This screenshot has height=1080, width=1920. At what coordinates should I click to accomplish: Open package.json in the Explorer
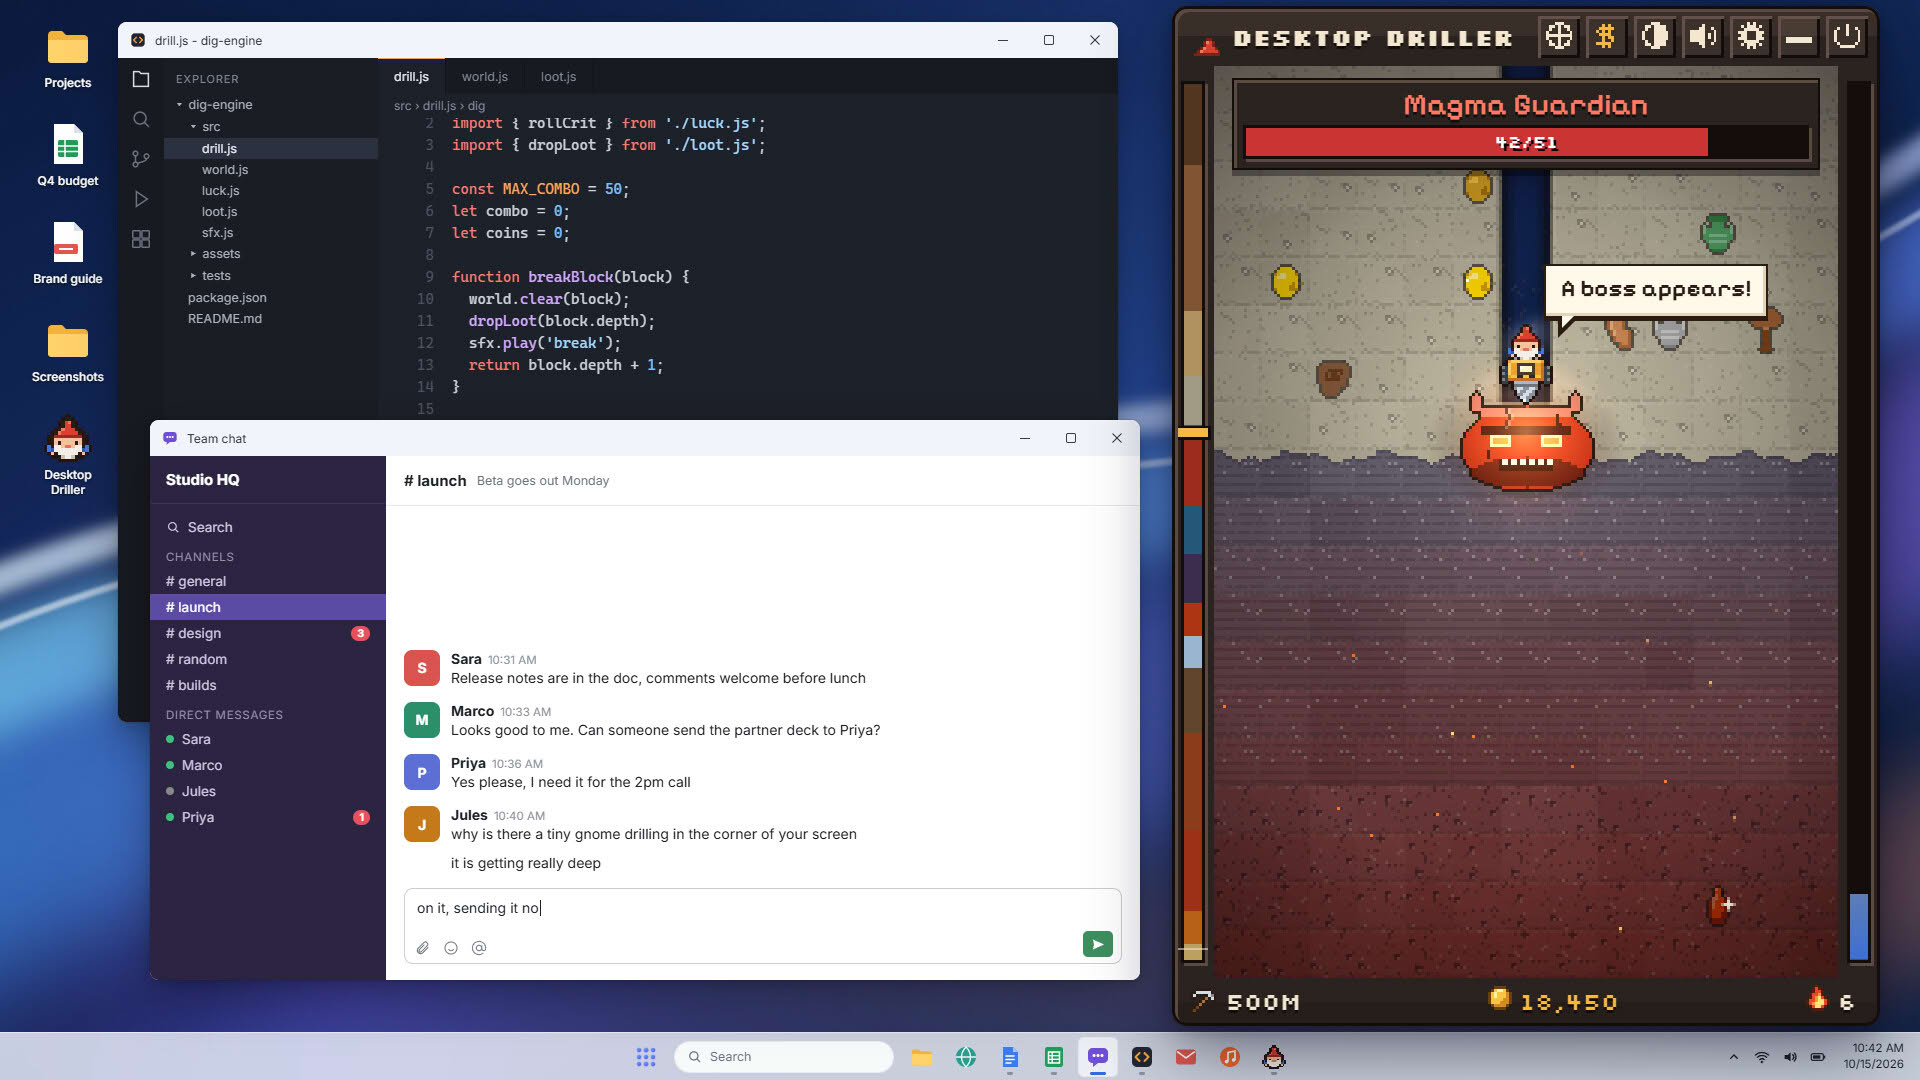[270, 298]
